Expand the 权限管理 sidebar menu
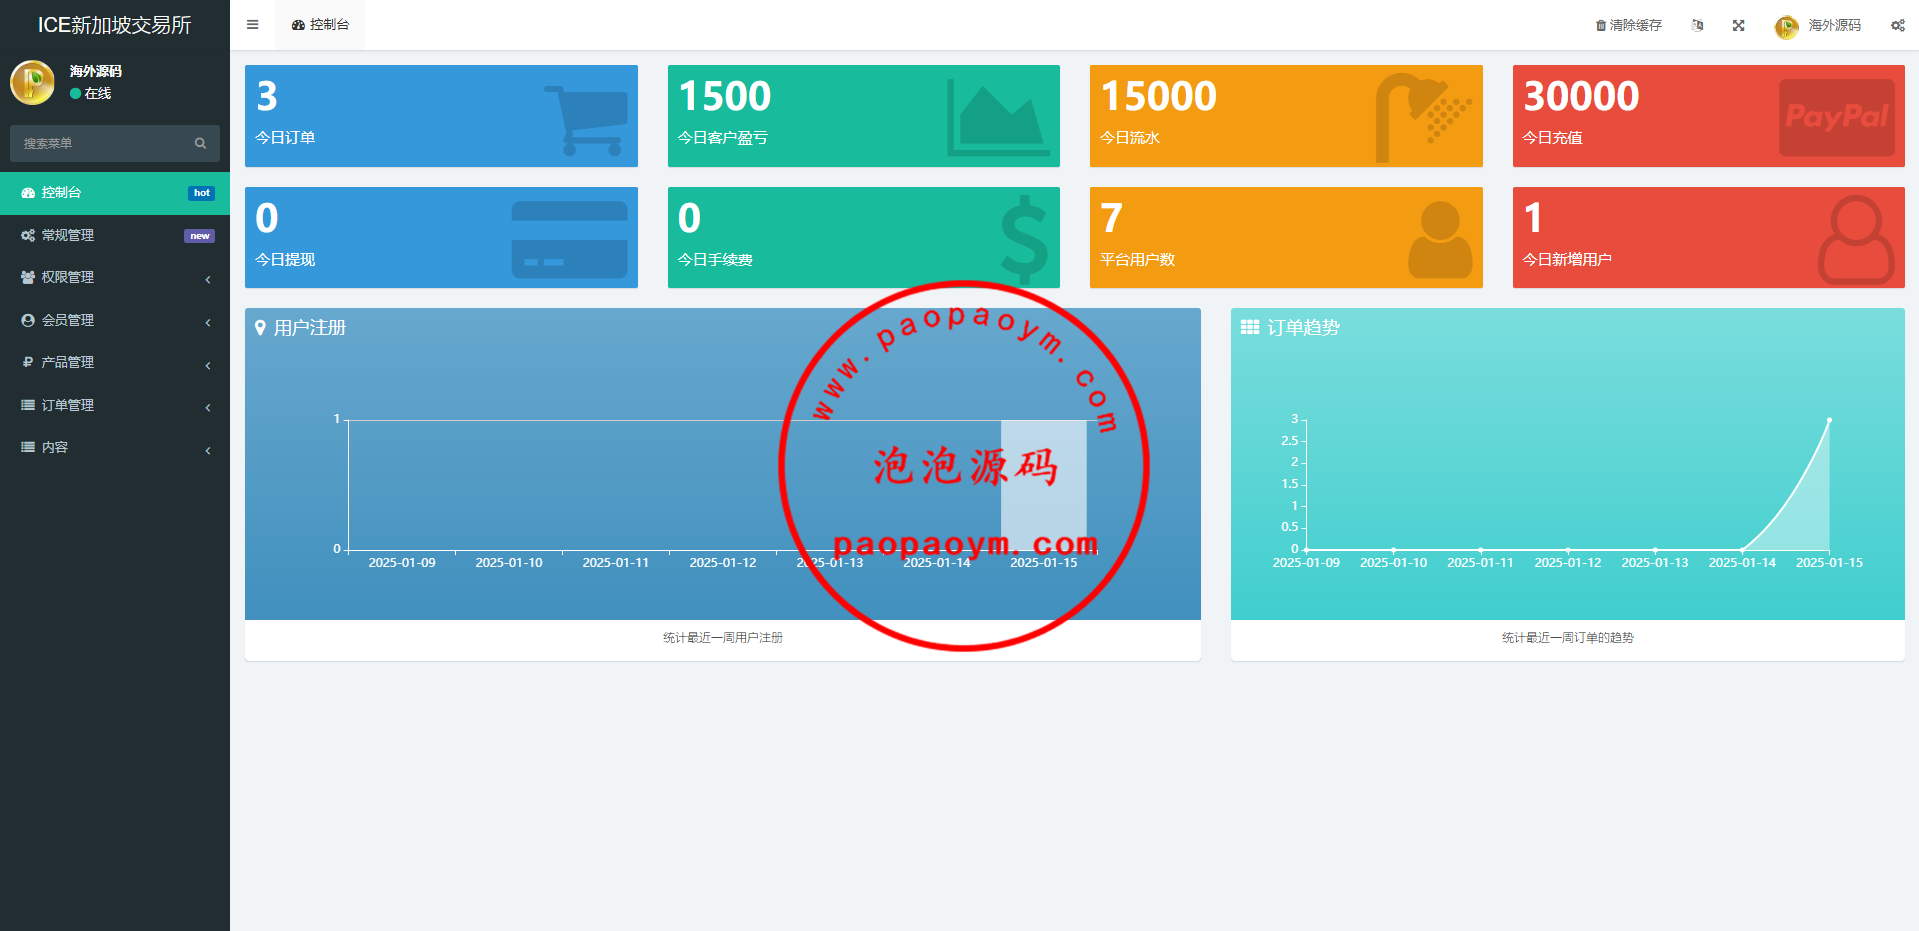Image resolution: width=1919 pixels, height=931 pixels. pyautogui.click(x=115, y=277)
